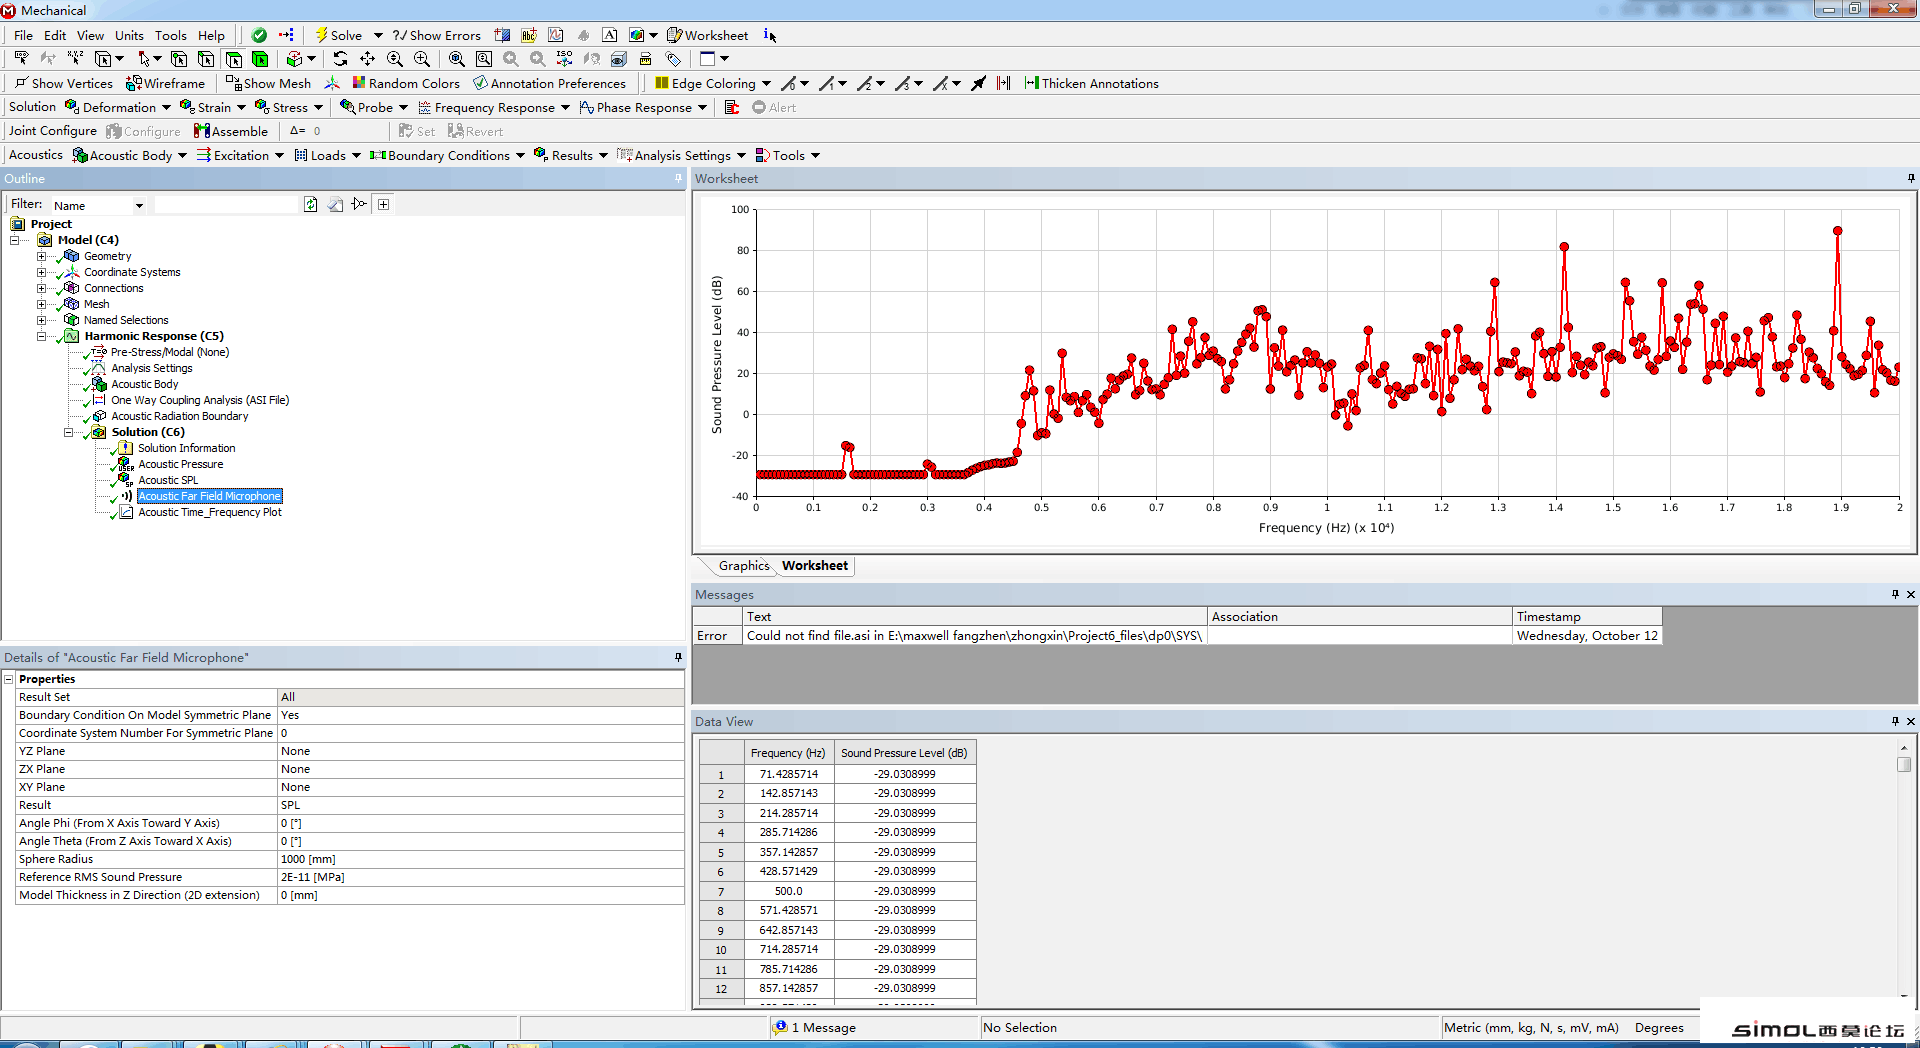This screenshot has width=1920, height=1048.
Task: Click the Data View scroll up arrow
Action: pos(1904,747)
